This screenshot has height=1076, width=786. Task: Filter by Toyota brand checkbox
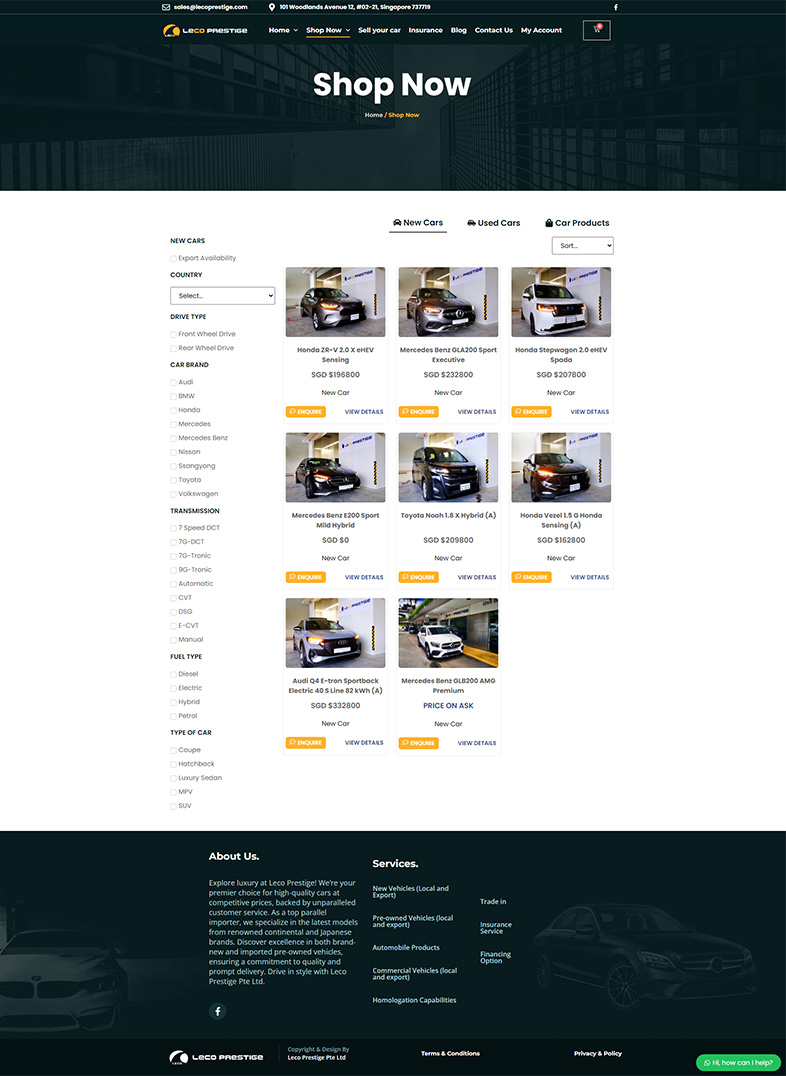click(174, 480)
